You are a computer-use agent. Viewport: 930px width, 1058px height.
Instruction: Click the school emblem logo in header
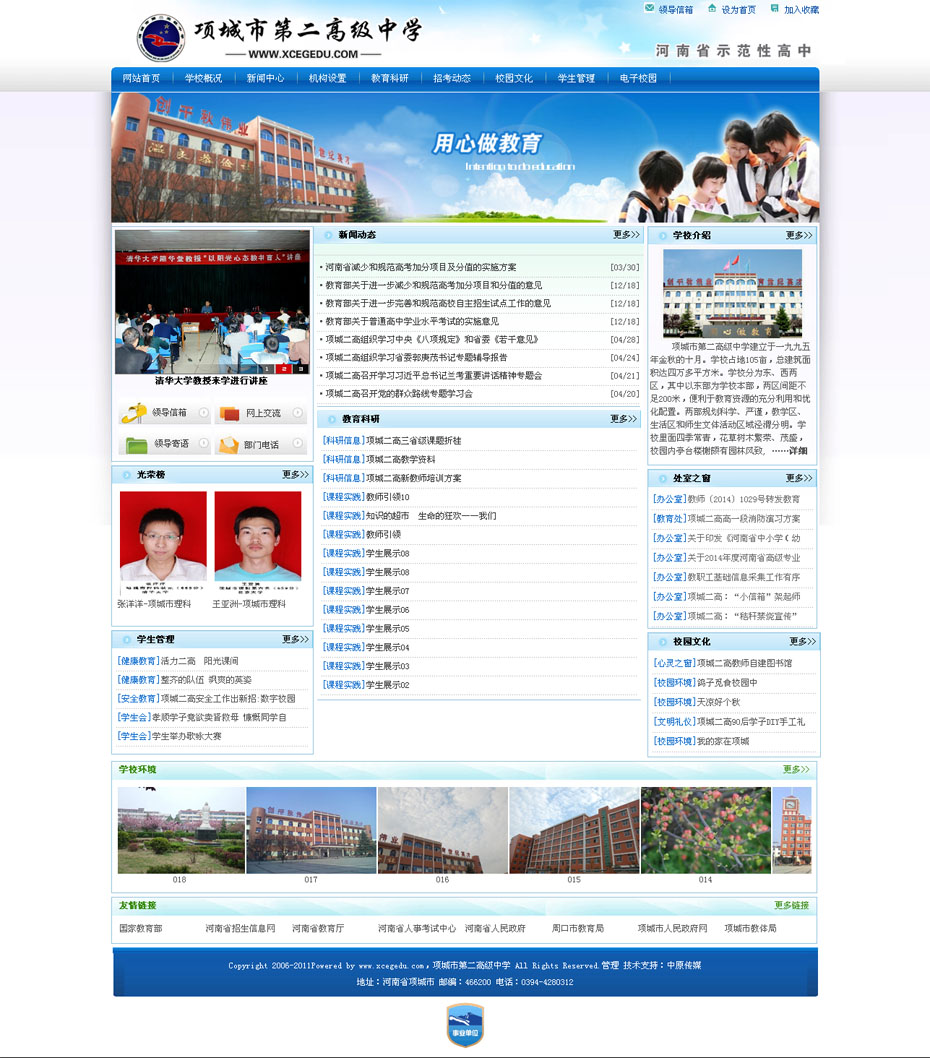[x=160, y=38]
